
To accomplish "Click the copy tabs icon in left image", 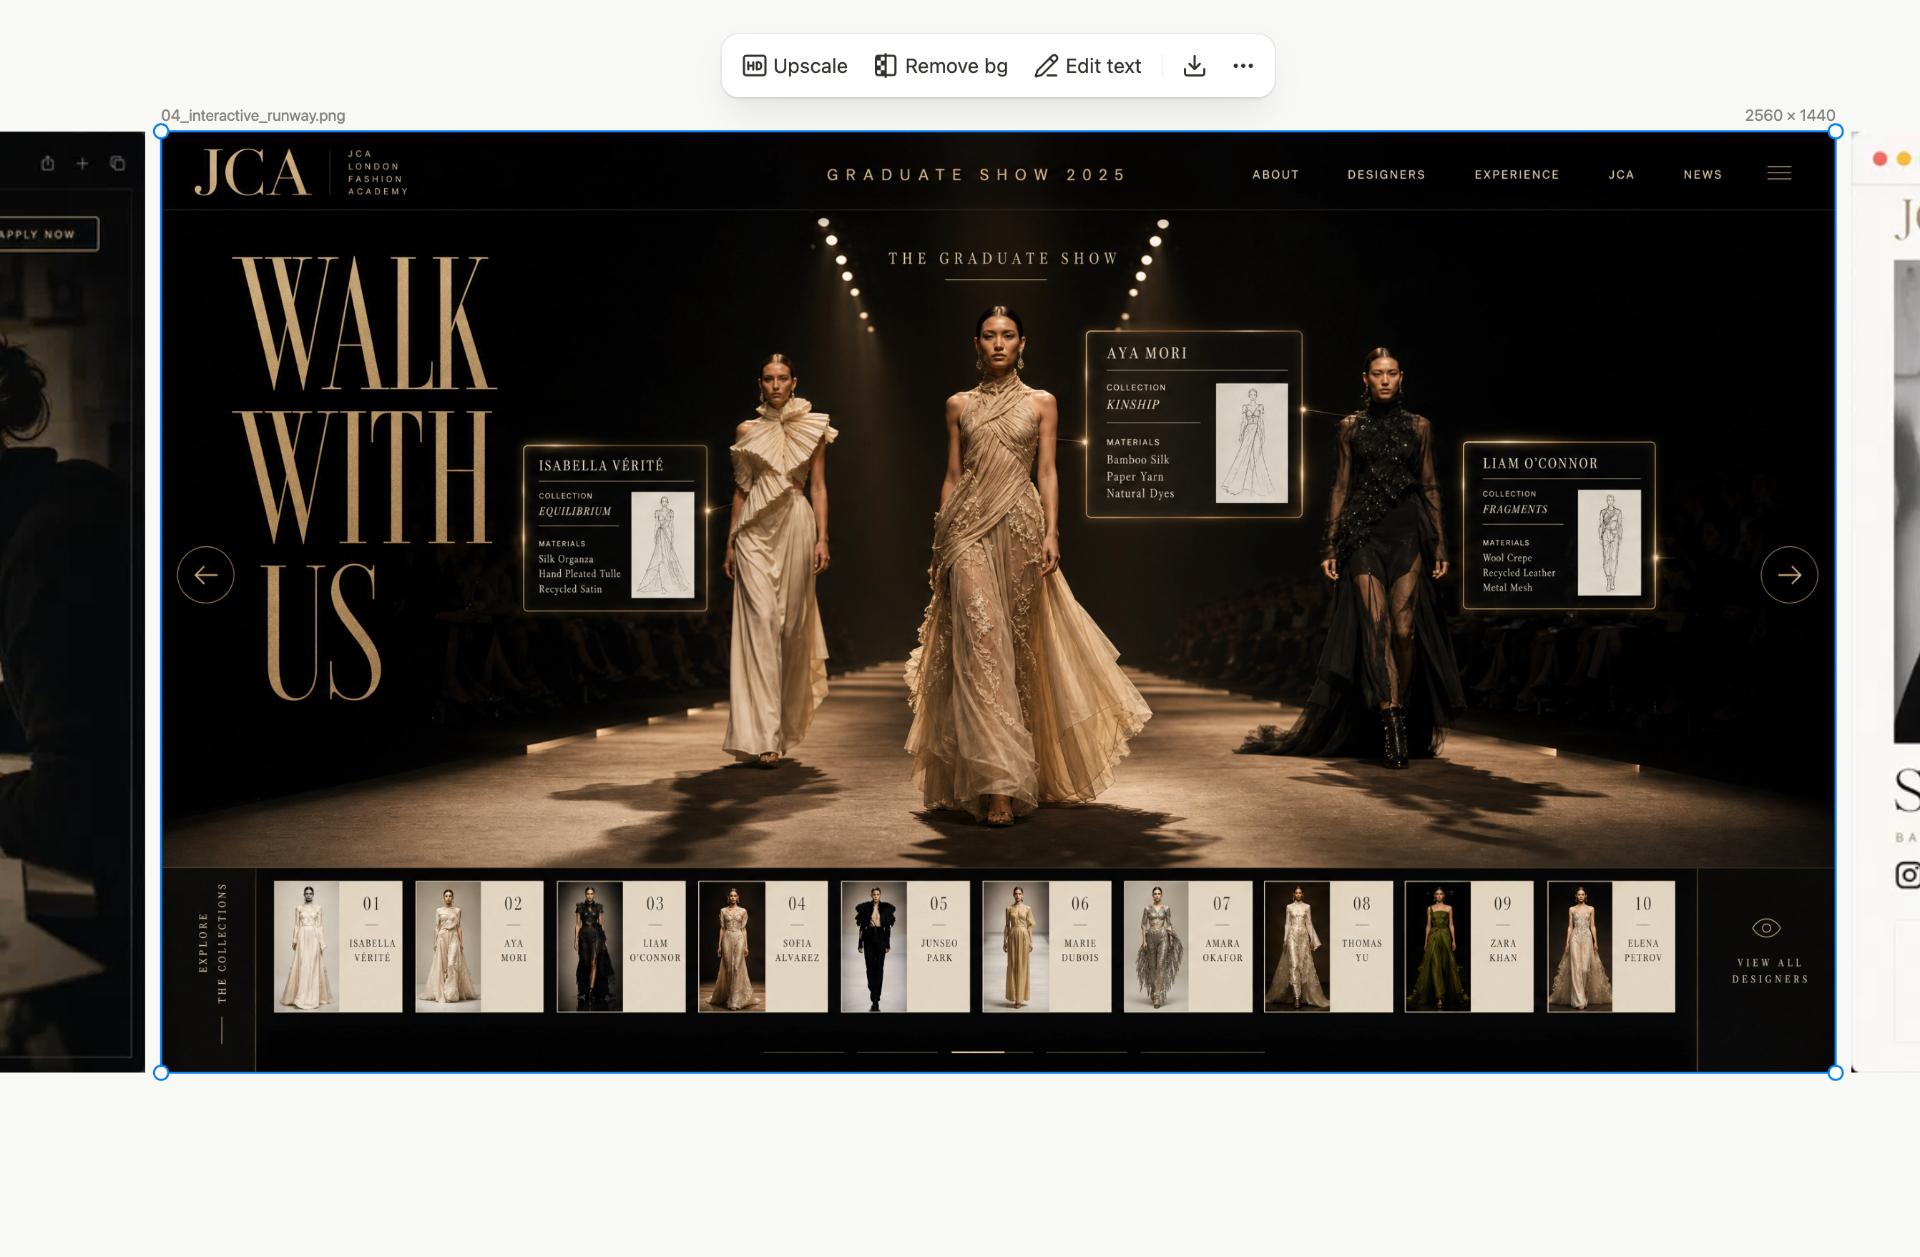I will point(117,163).
